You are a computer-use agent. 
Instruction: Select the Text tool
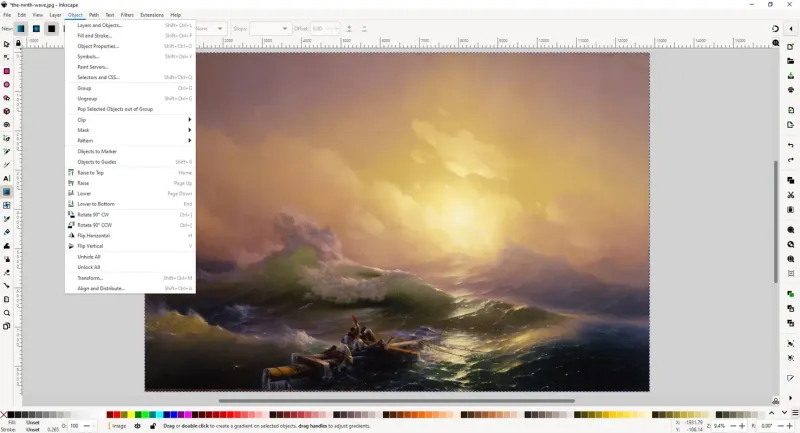7,179
